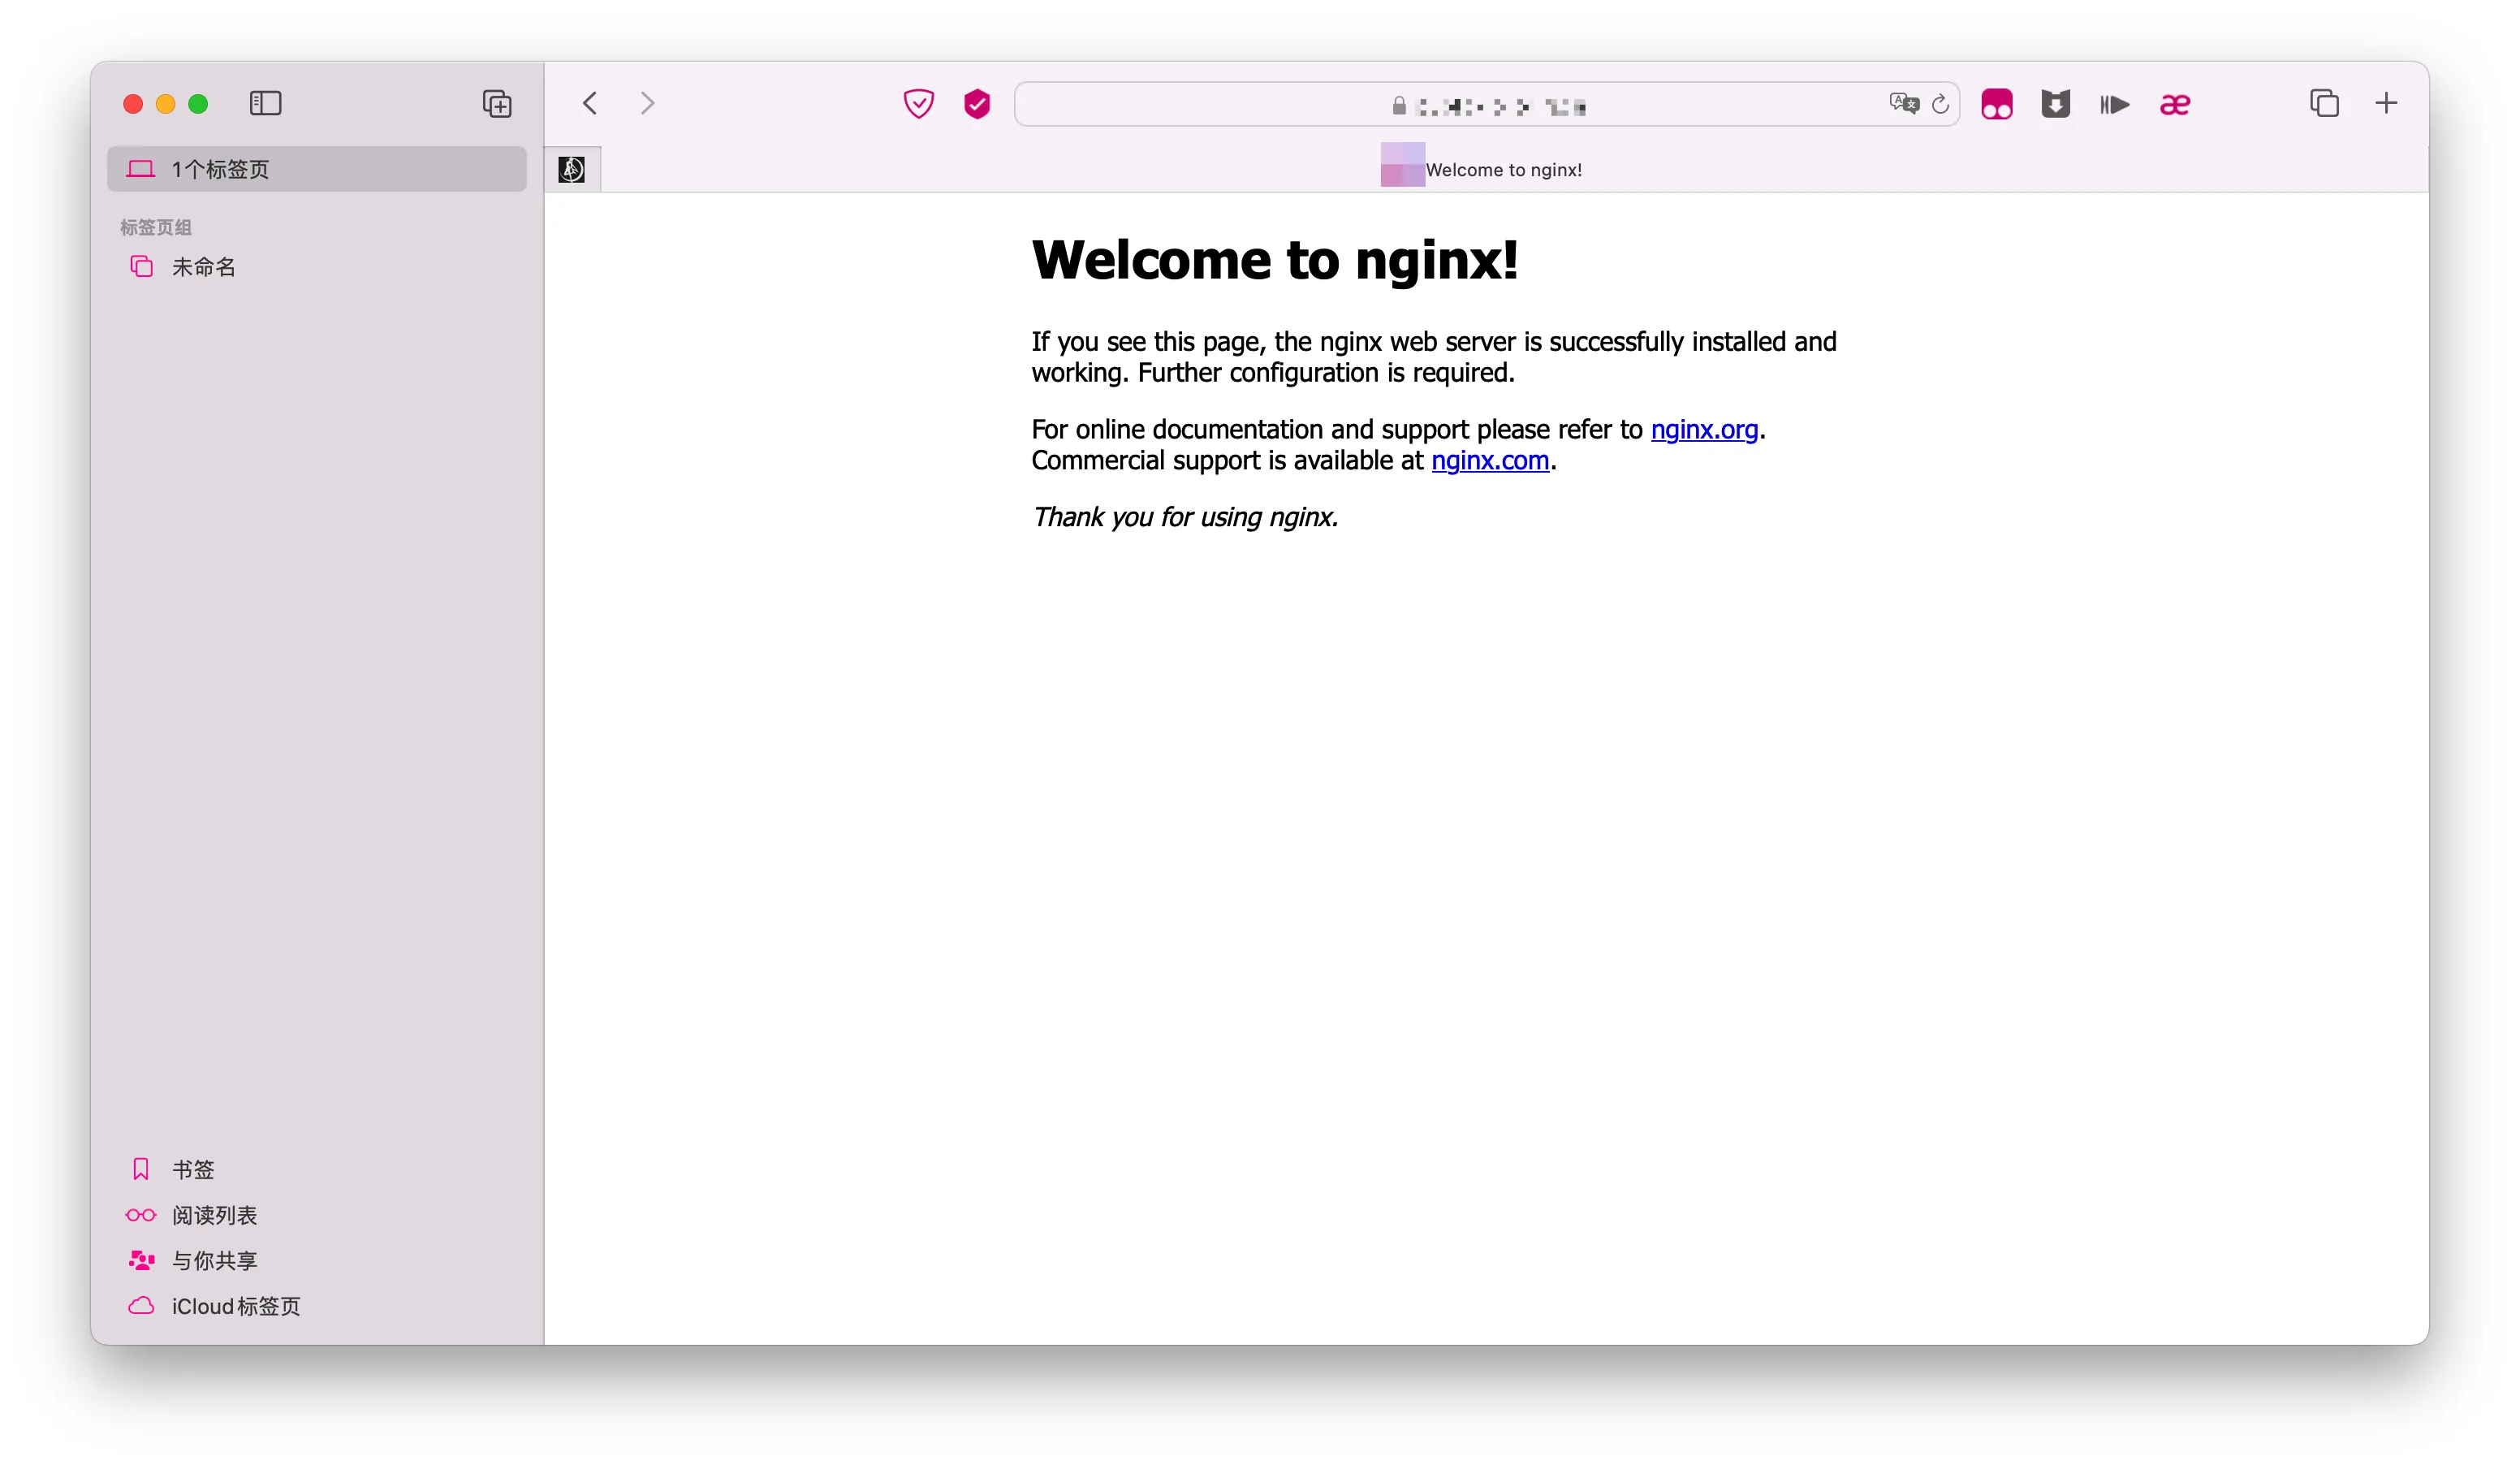Image resolution: width=2520 pixels, height=1465 pixels.
Task: Go back to previous page
Action: pos(590,103)
